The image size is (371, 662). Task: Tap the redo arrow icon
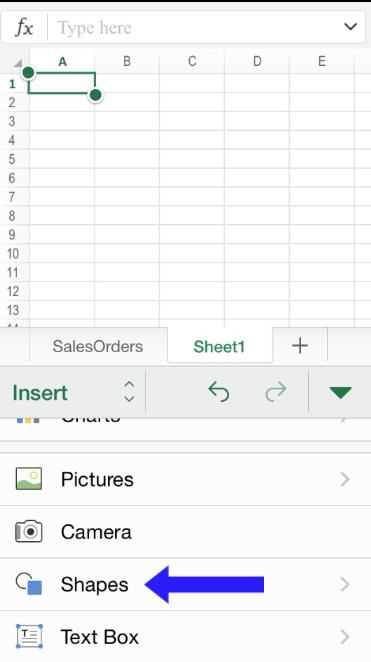276,392
